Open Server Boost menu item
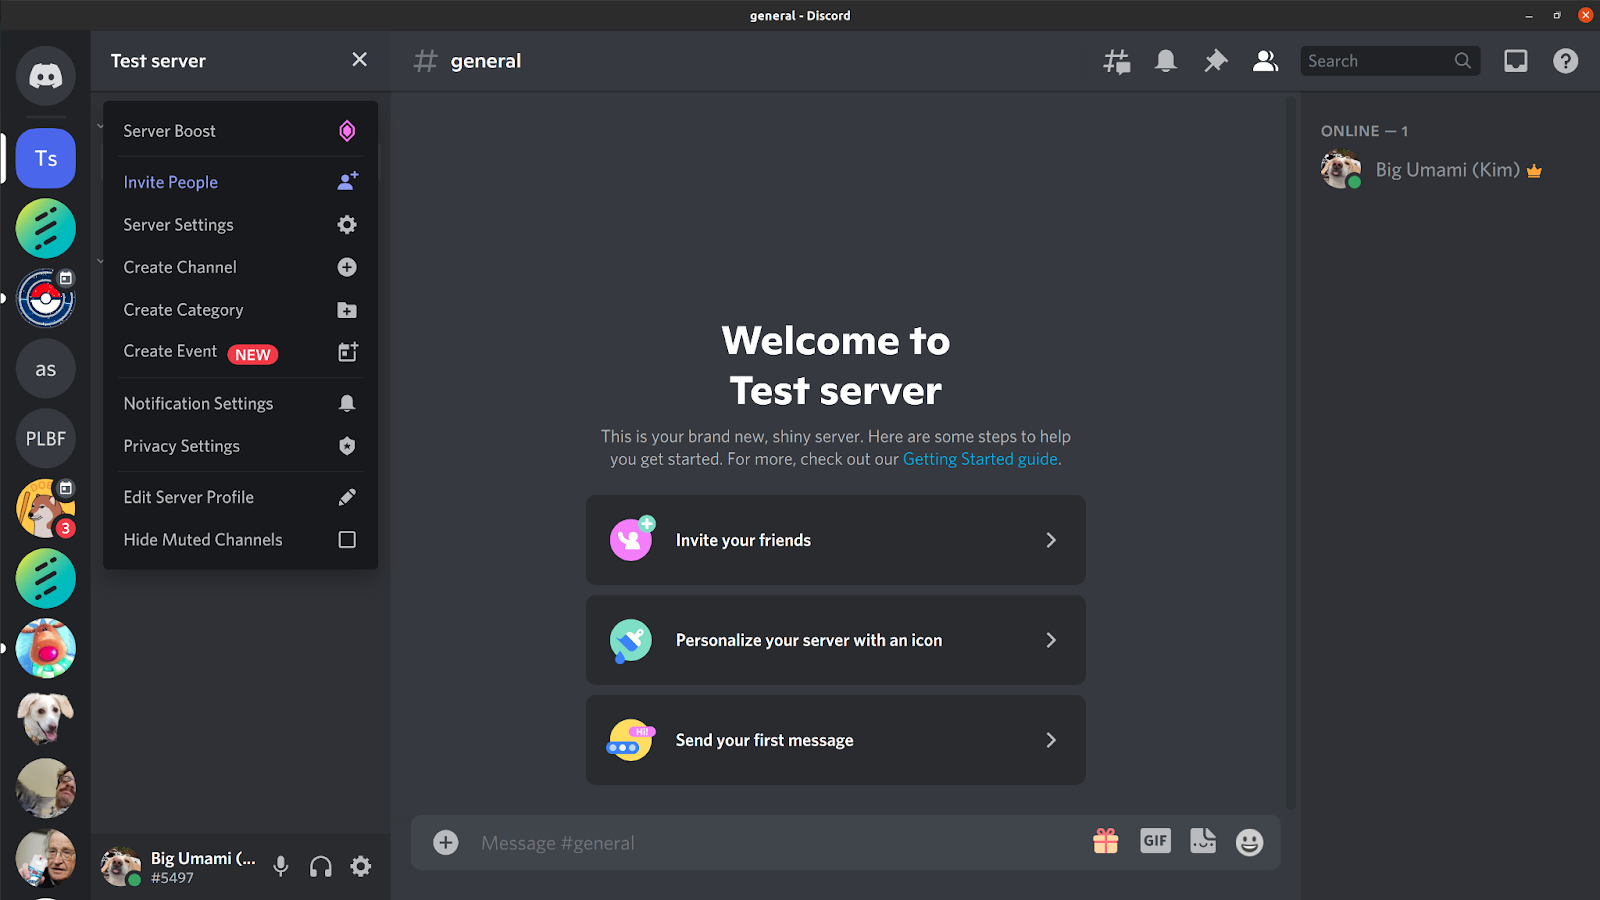Image resolution: width=1600 pixels, height=900 pixels. (240, 131)
